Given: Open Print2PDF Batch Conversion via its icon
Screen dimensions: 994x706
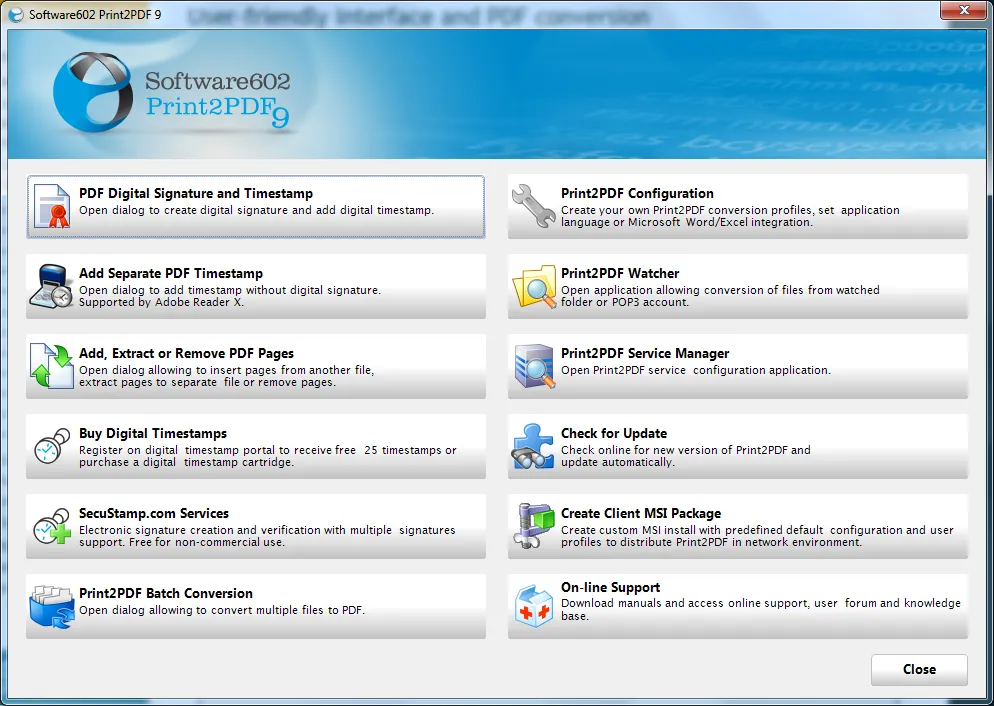Looking at the screenshot, I should click(x=50, y=607).
